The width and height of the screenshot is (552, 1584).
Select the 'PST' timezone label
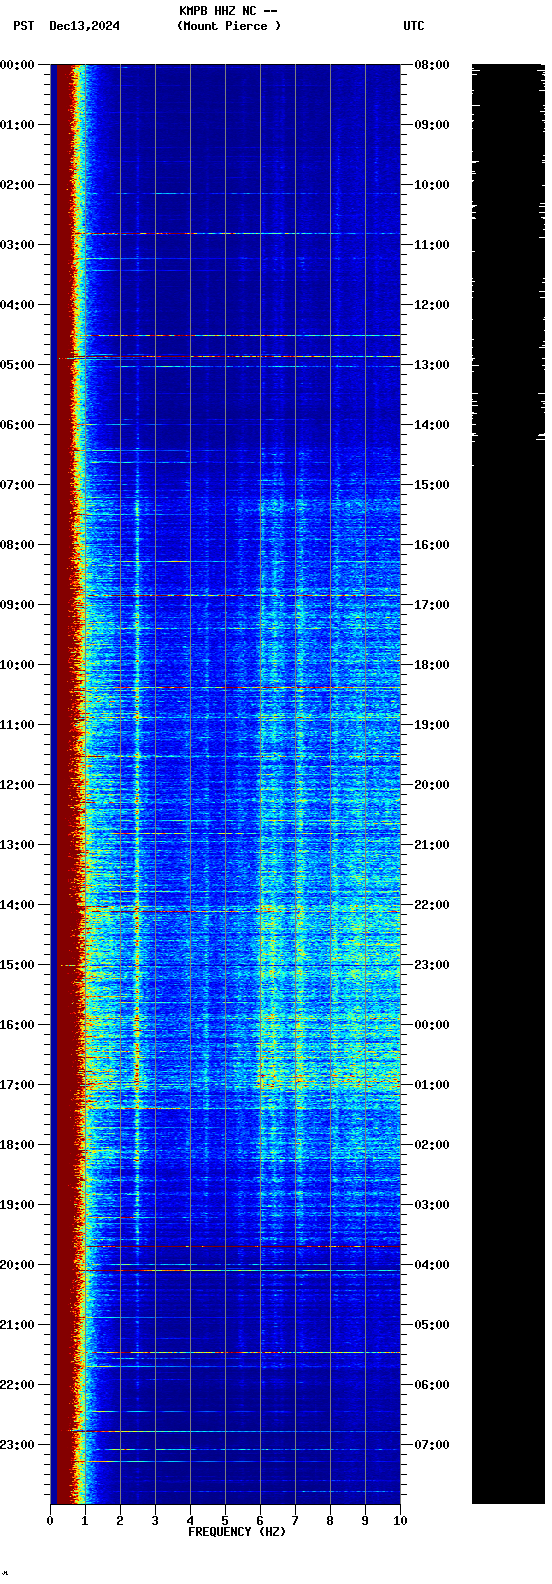pyautogui.click(x=24, y=26)
